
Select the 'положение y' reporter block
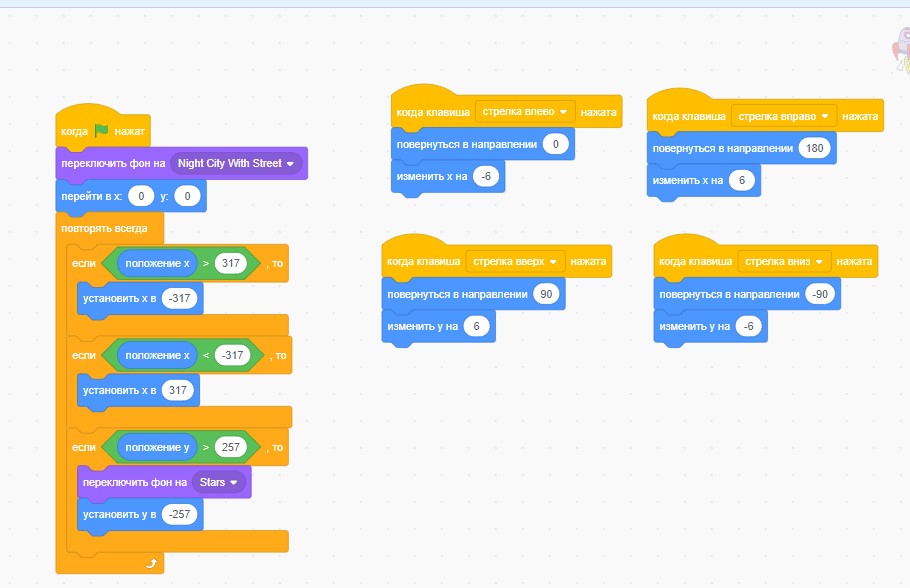pyautogui.click(x=157, y=447)
